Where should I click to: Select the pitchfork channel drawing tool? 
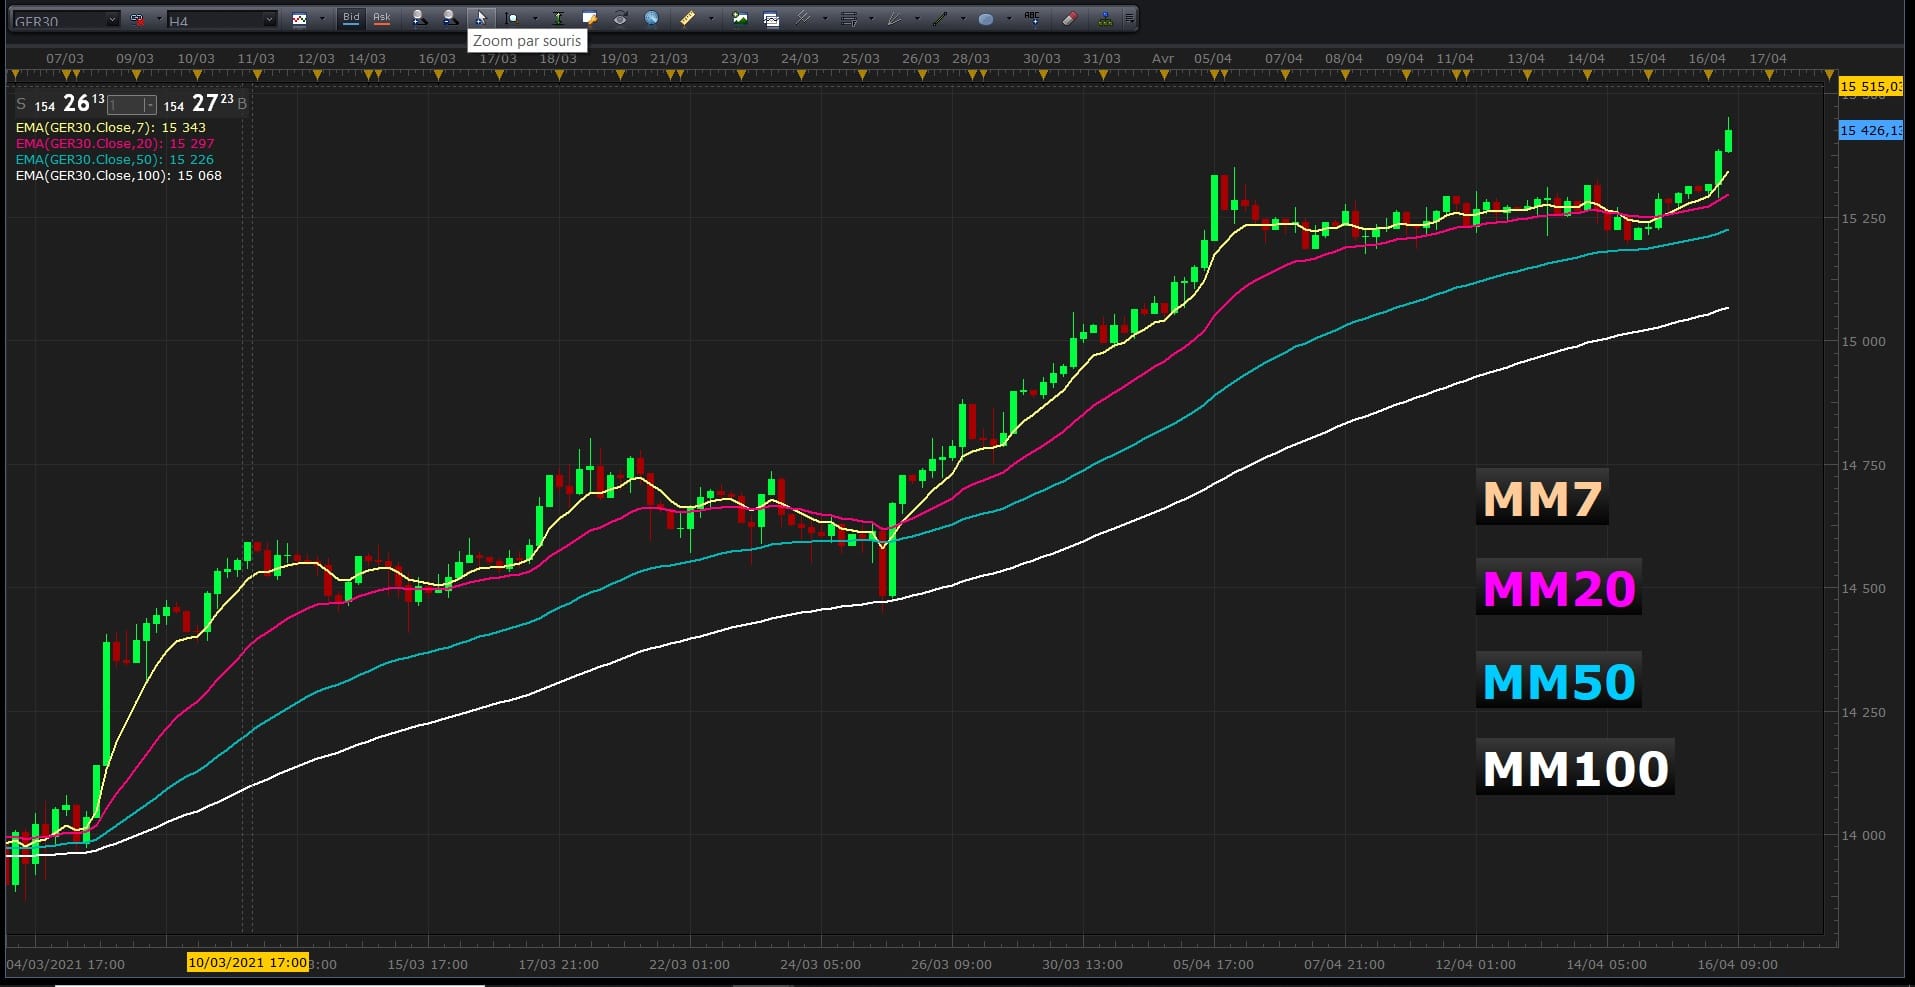(x=803, y=18)
